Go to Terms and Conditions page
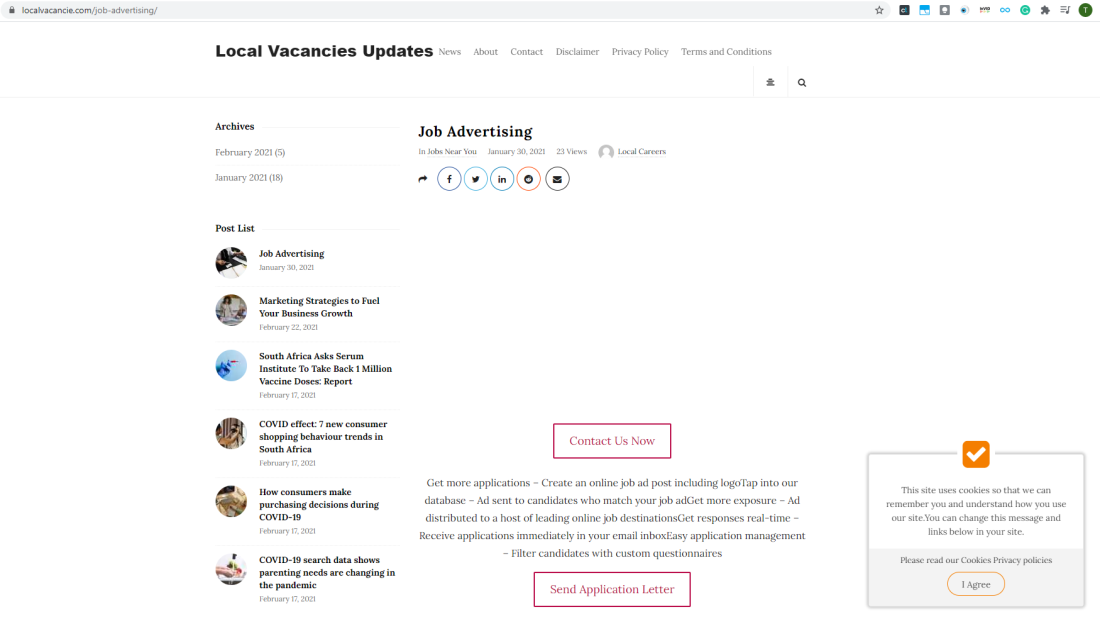The image size is (1100, 619). tap(726, 52)
